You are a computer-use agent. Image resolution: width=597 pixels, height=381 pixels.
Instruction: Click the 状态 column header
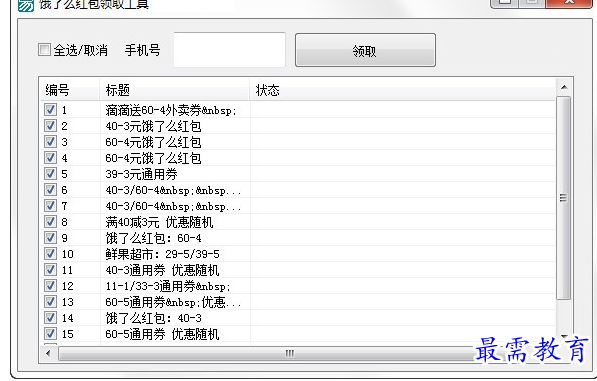click(x=403, y=90)
